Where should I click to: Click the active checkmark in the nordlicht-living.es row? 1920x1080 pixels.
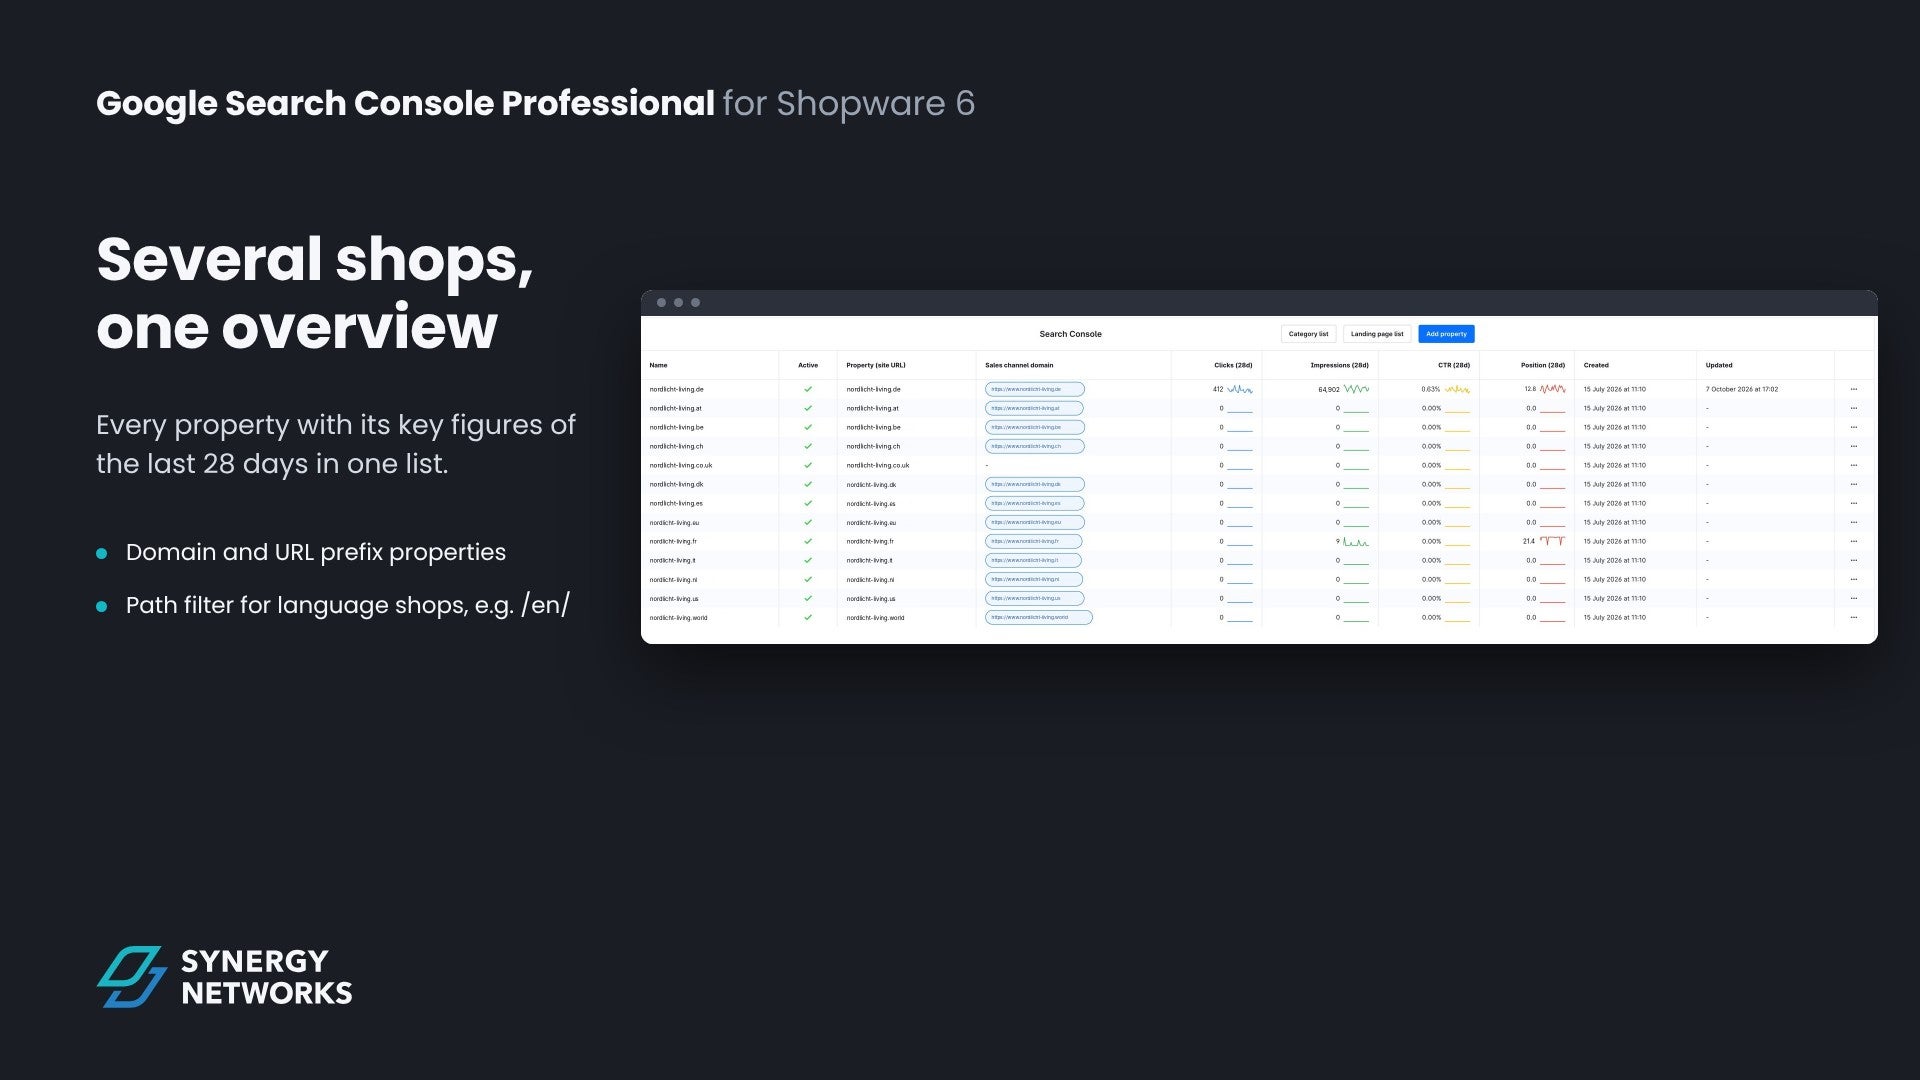click(x=808, y=503)
